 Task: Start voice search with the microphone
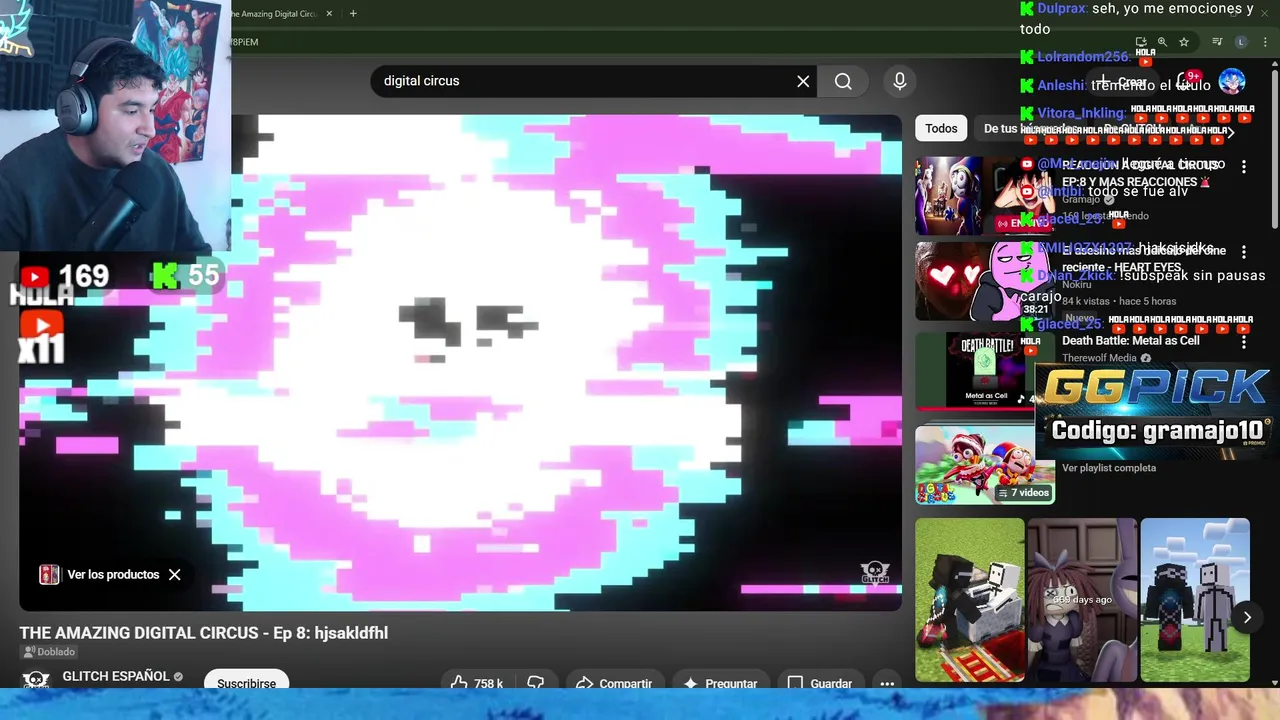point(899,81)
